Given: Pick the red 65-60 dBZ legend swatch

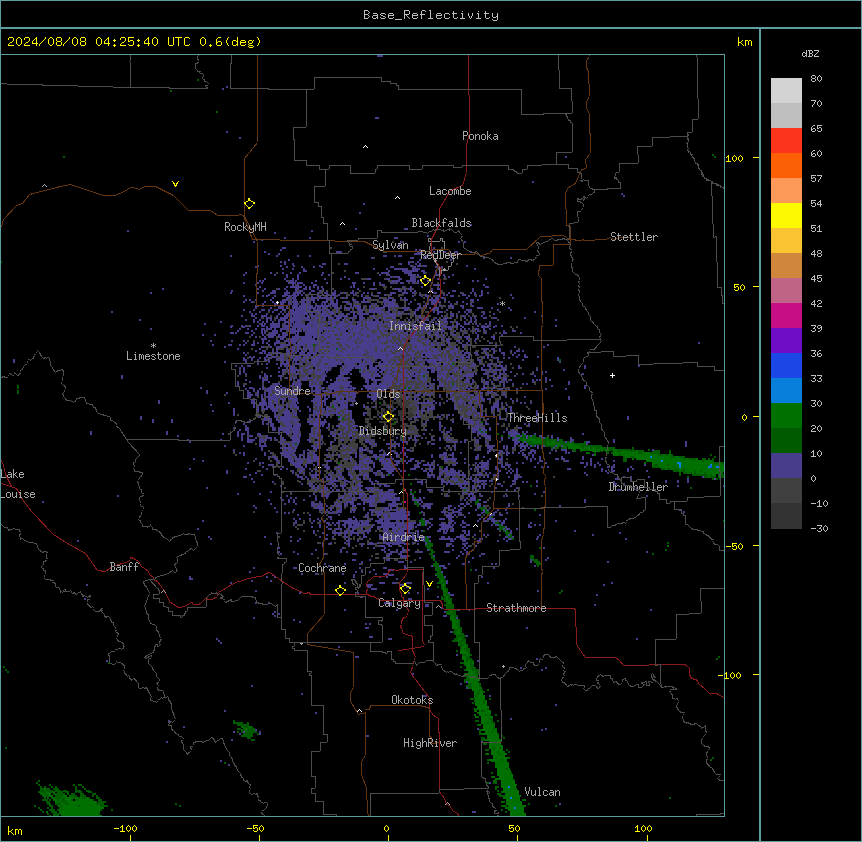Looking at the screenshot, I should click(786, 141).
